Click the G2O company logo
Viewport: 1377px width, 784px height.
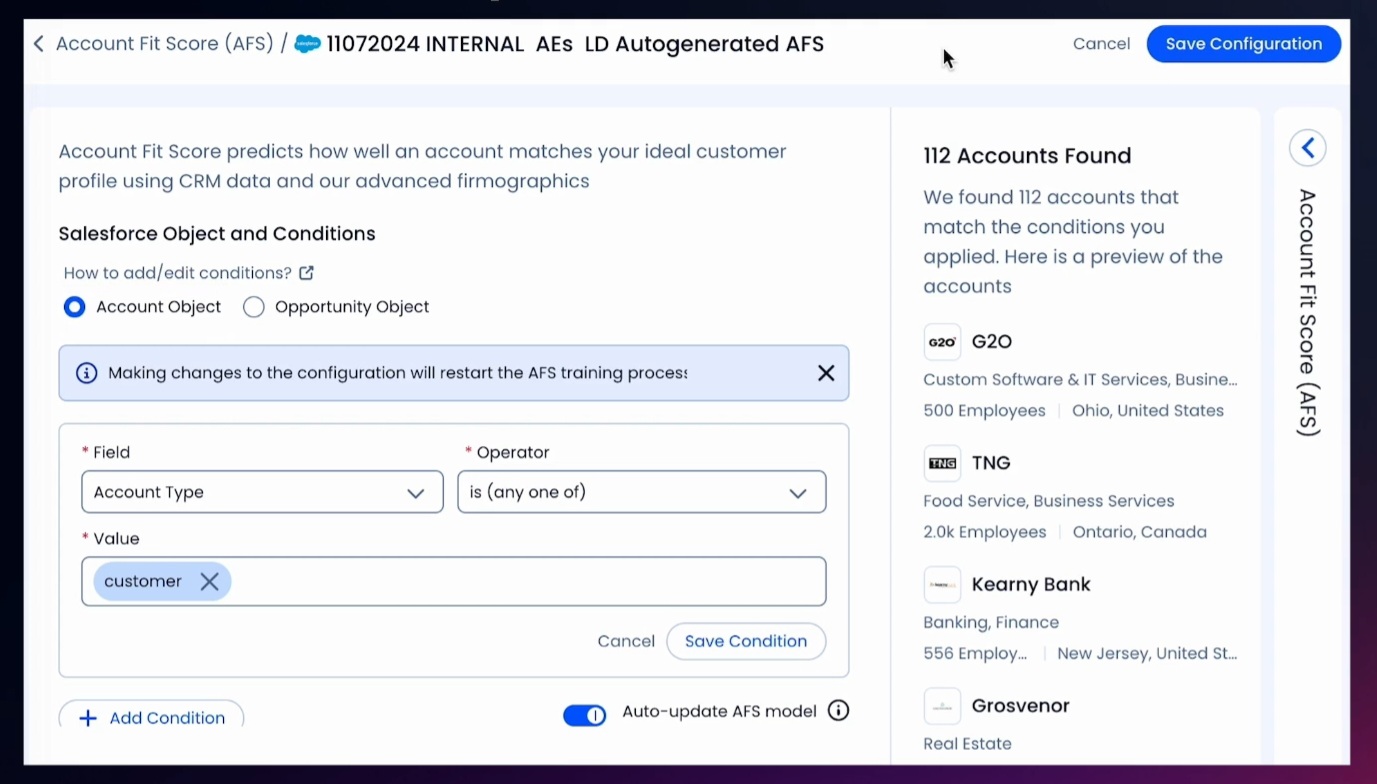coord(942,342)
